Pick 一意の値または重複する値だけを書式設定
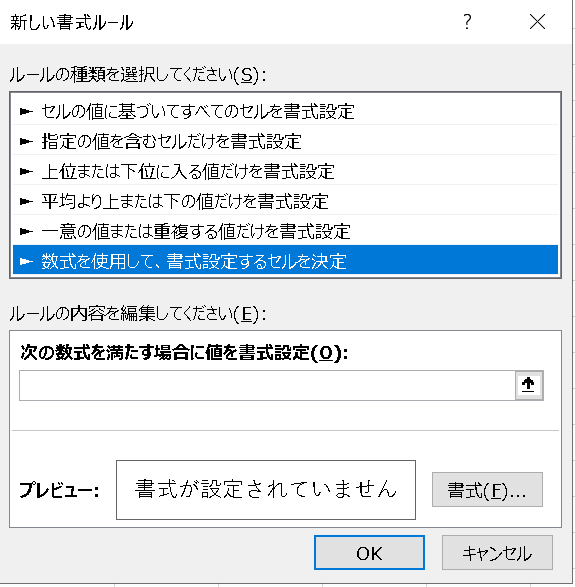Image resolution: width=575 pixels, height=587 pixels. (x=285, y=231)
